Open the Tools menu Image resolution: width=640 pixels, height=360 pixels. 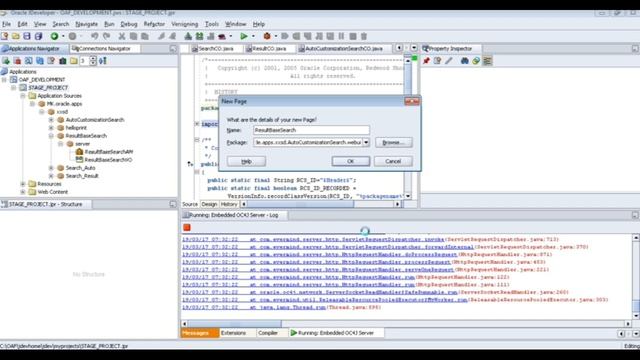212,24
